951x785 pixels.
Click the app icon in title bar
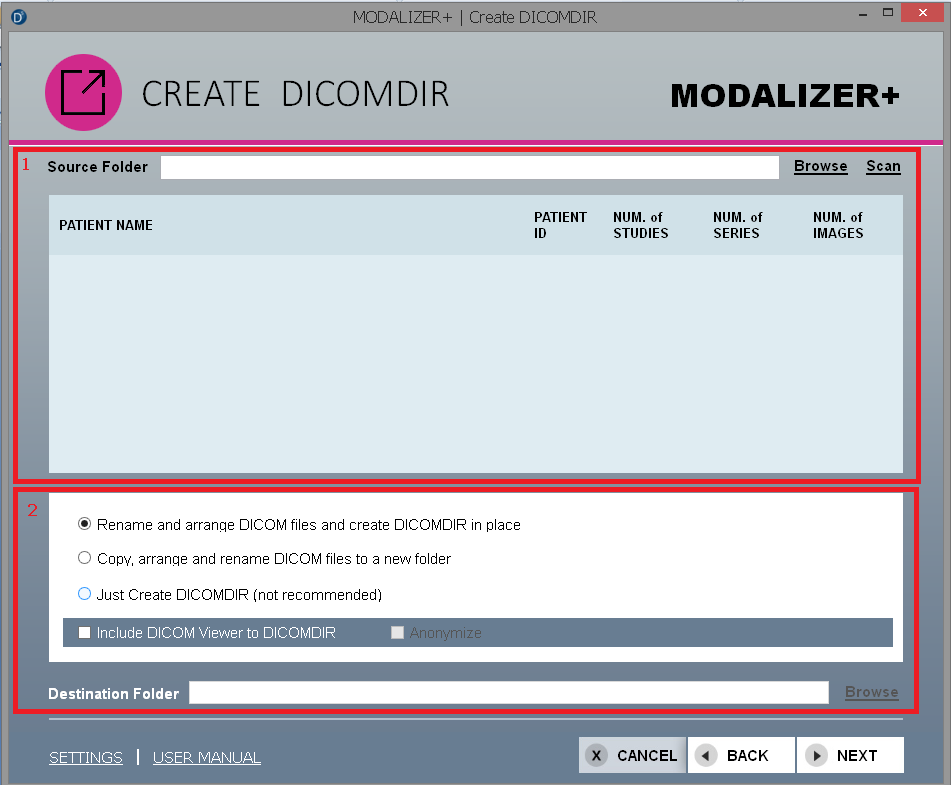pos(18,17)
